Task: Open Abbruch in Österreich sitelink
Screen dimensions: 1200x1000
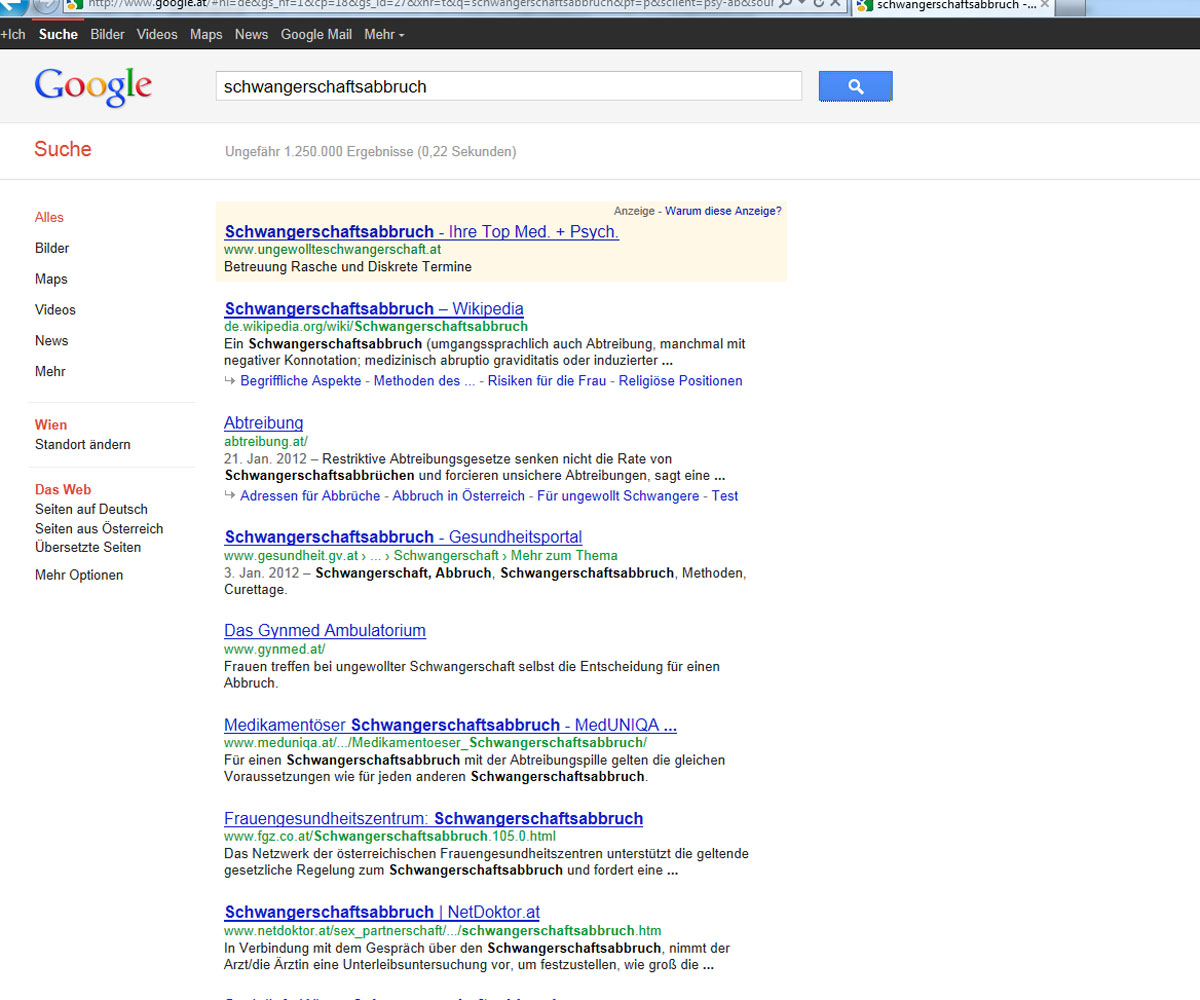Action: 459,496
